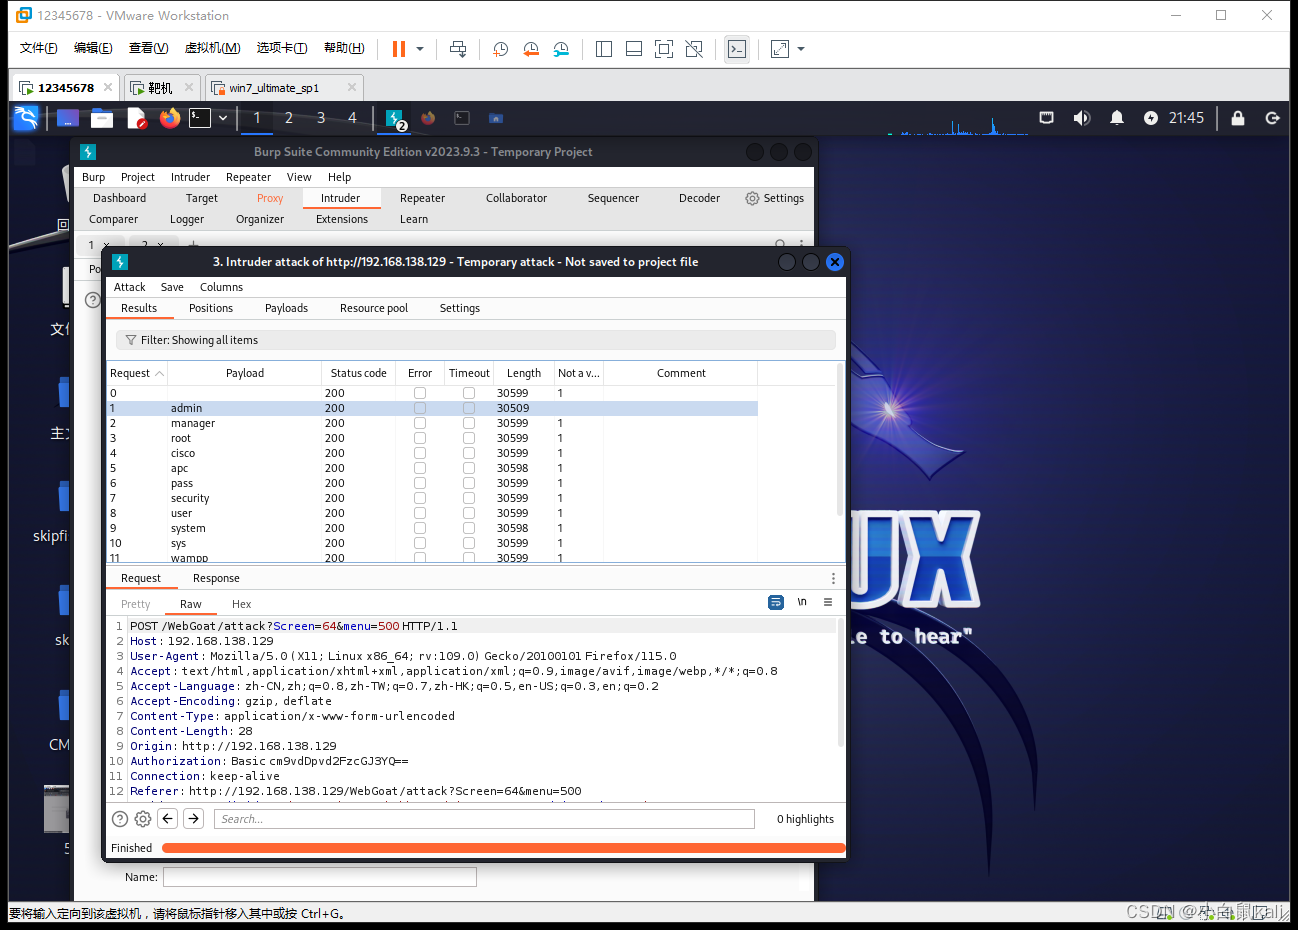The width and height of the screenshot is (1298, 930).
Task: Click in the message Search field
Action: [484, 819]
